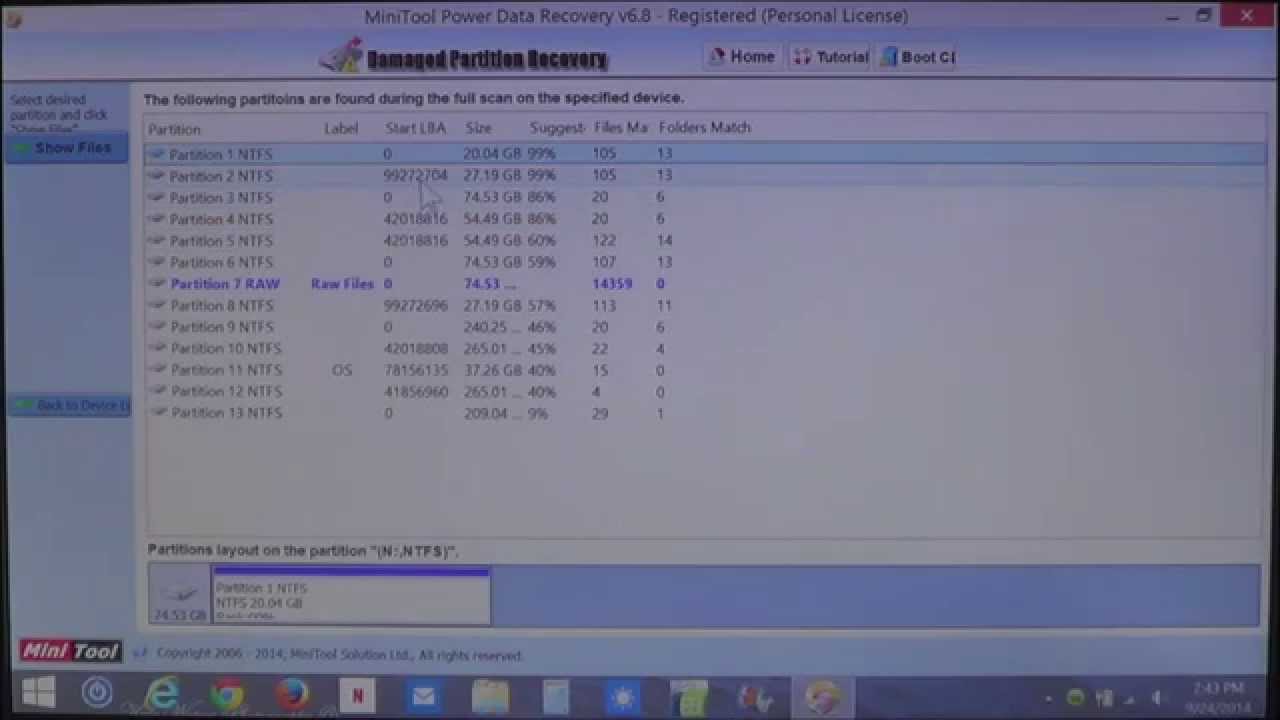Image resolution: width=1280 pixels, height=720 pixels.
Task: Click the drive icon beside Partition 3 NTFS
Action: pyautogui.click(x=157, y=198)
